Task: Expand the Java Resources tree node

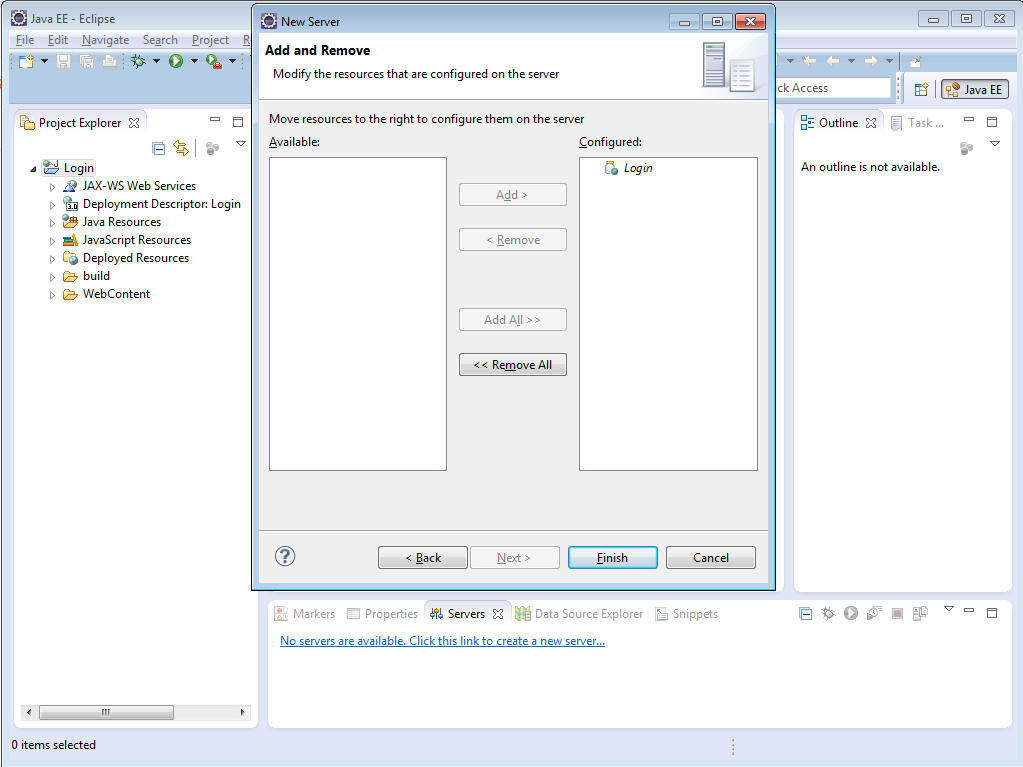Action: 52,221
